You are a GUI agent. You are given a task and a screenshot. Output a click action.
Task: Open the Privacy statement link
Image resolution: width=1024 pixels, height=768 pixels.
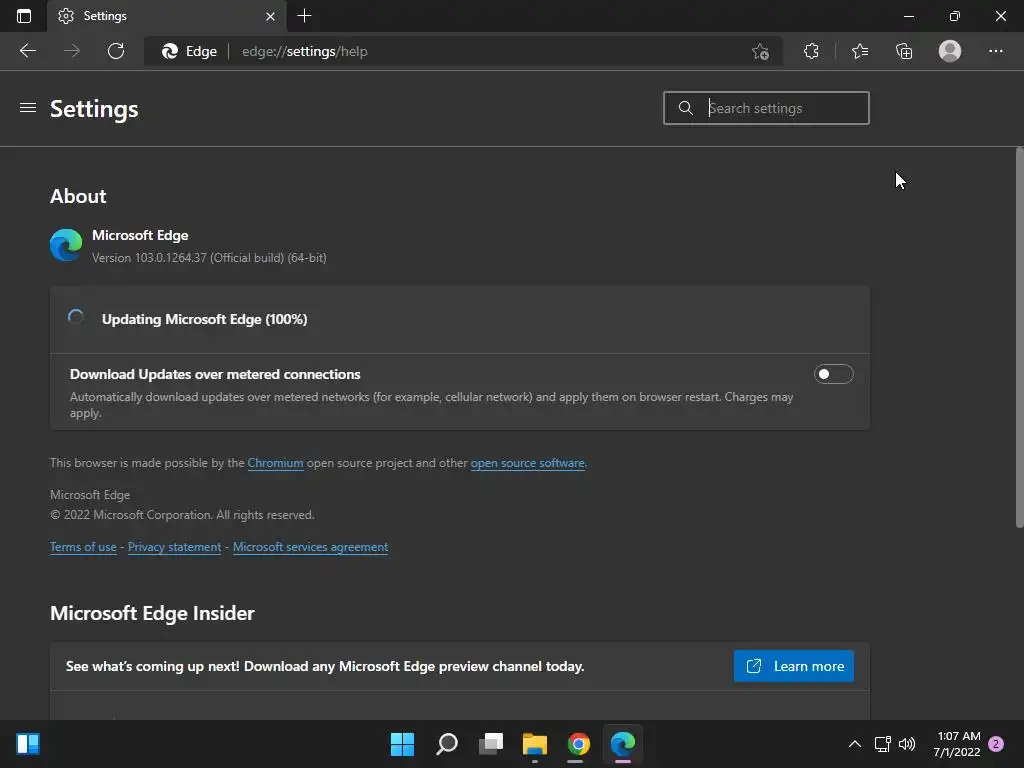[174, 547]
